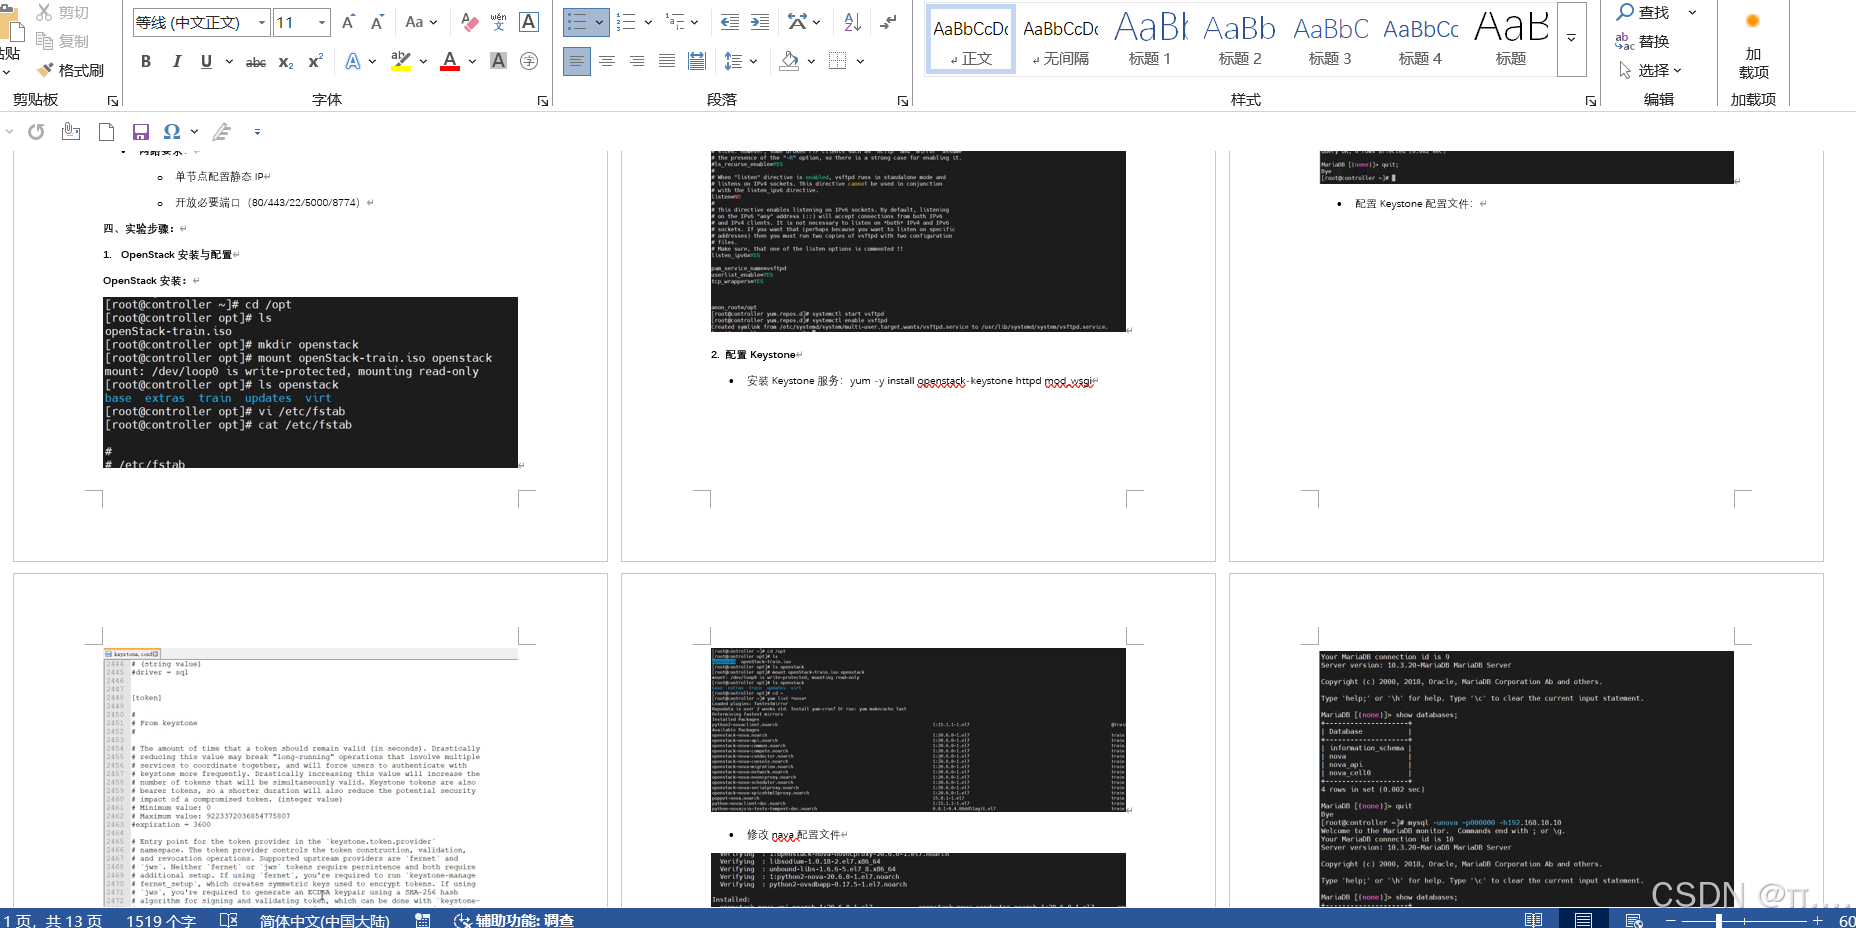Click accessibility 辅助功能: 调查 in status bar
The height and width of the screenshot is (928, 1856).
click(514, 920)
